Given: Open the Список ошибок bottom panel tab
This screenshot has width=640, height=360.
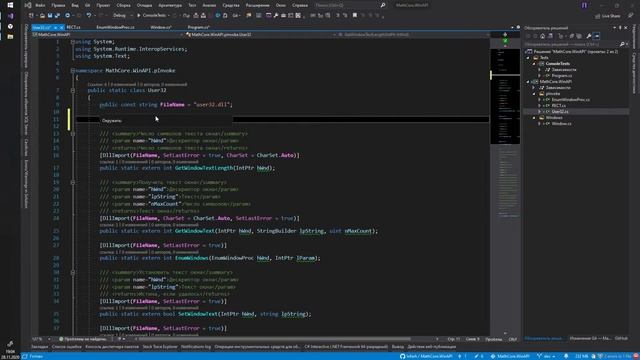Looking at the screenshot, I should tap(67, 347).
